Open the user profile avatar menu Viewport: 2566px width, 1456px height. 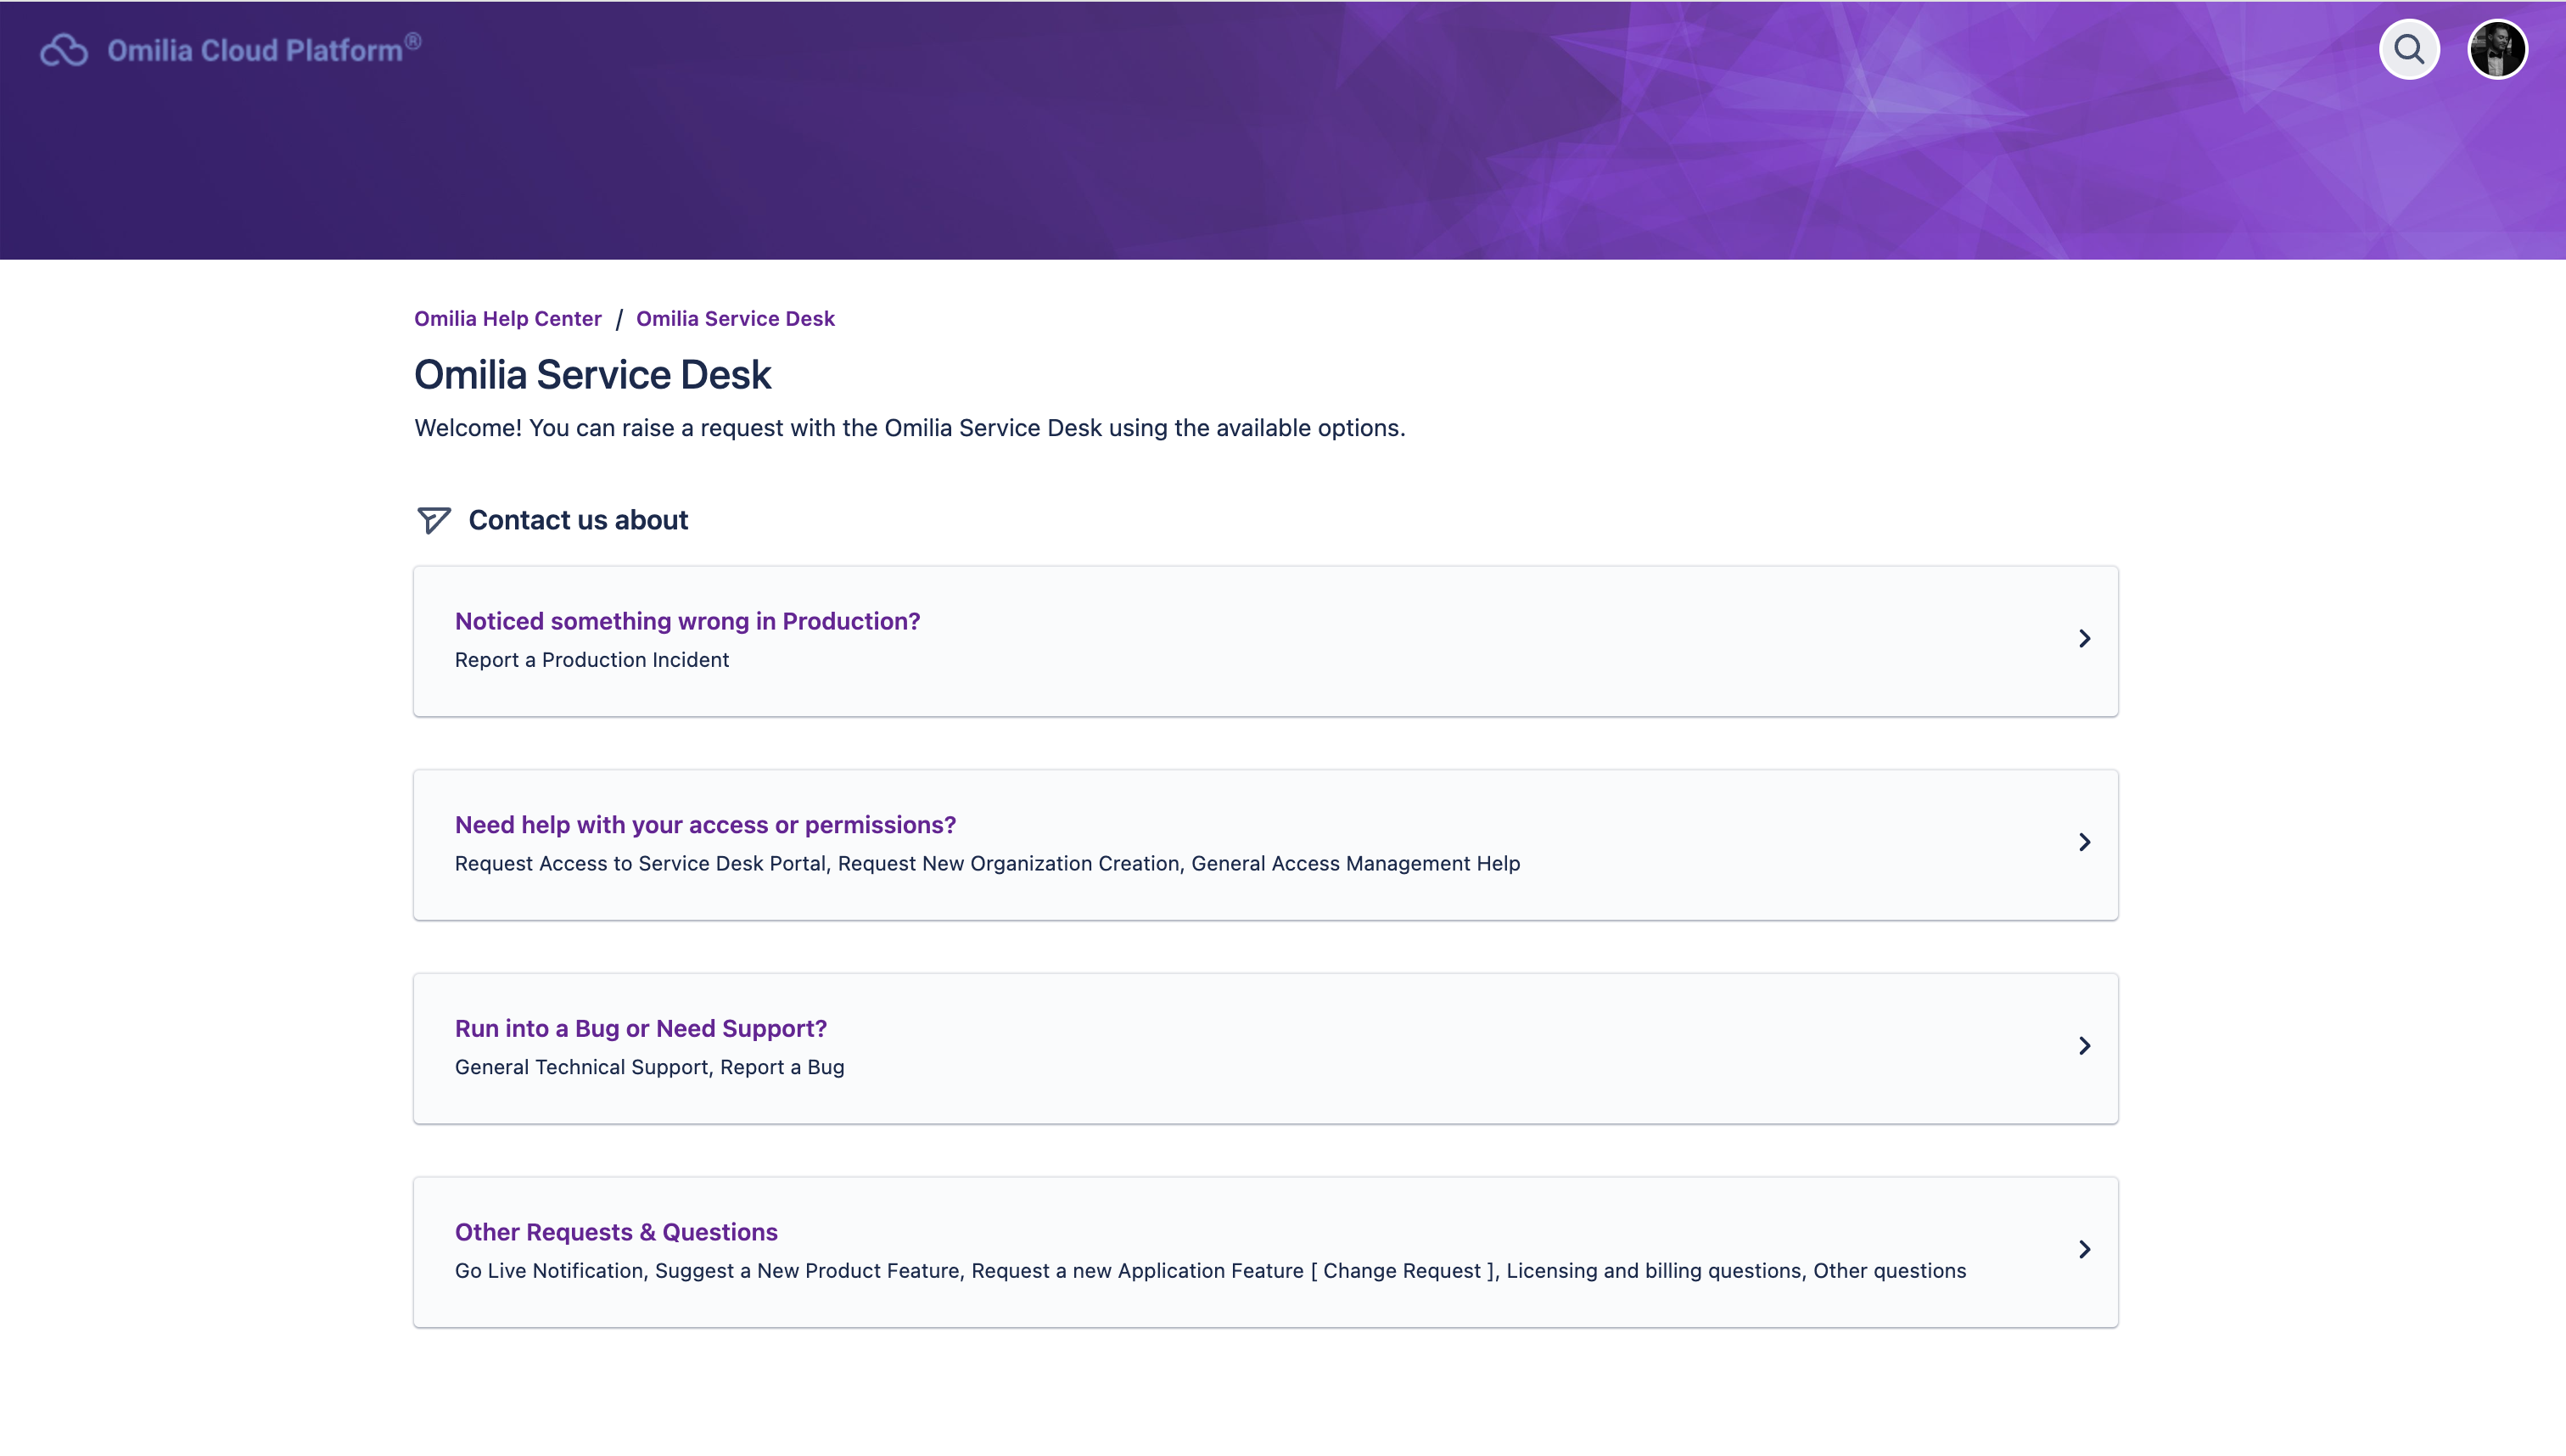tap(2497, 49)
